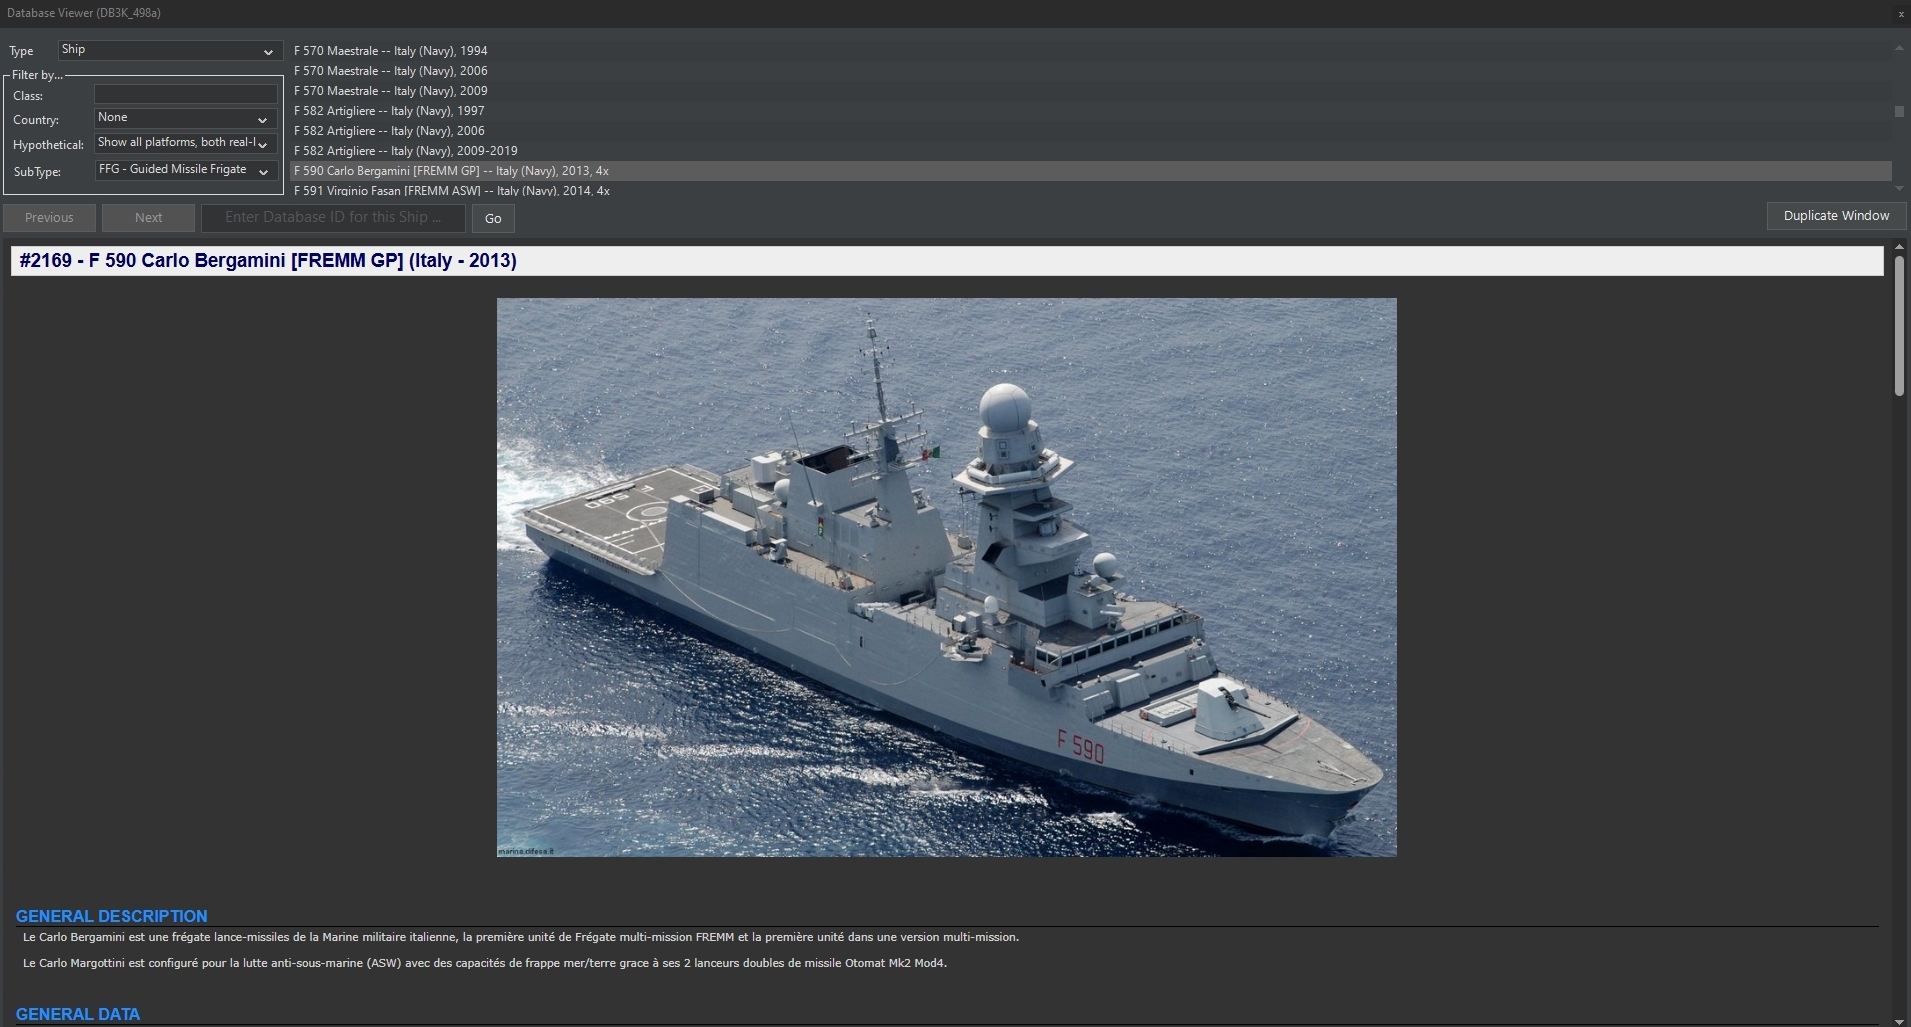The height and width of the screenshot is (1027, 1911).
Task: Click the details pane scroll down arrow
Action: [x=1899, y=1021]
